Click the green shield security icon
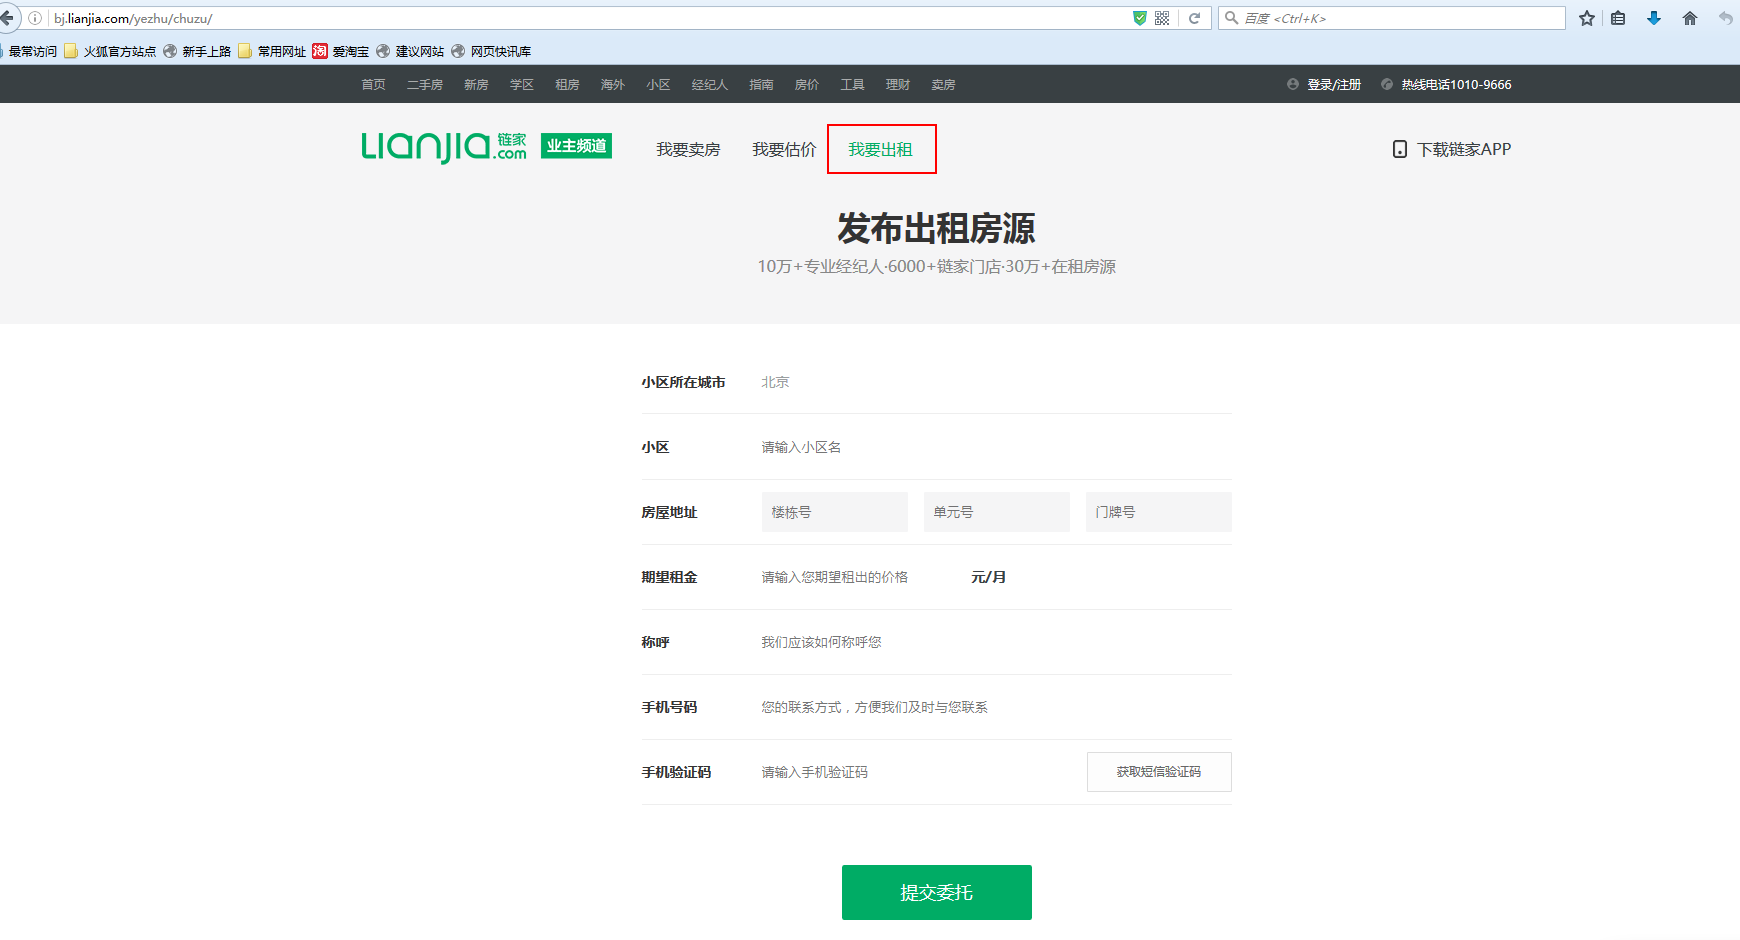This screenshot has height=940, width=1740. point(1139,18)
